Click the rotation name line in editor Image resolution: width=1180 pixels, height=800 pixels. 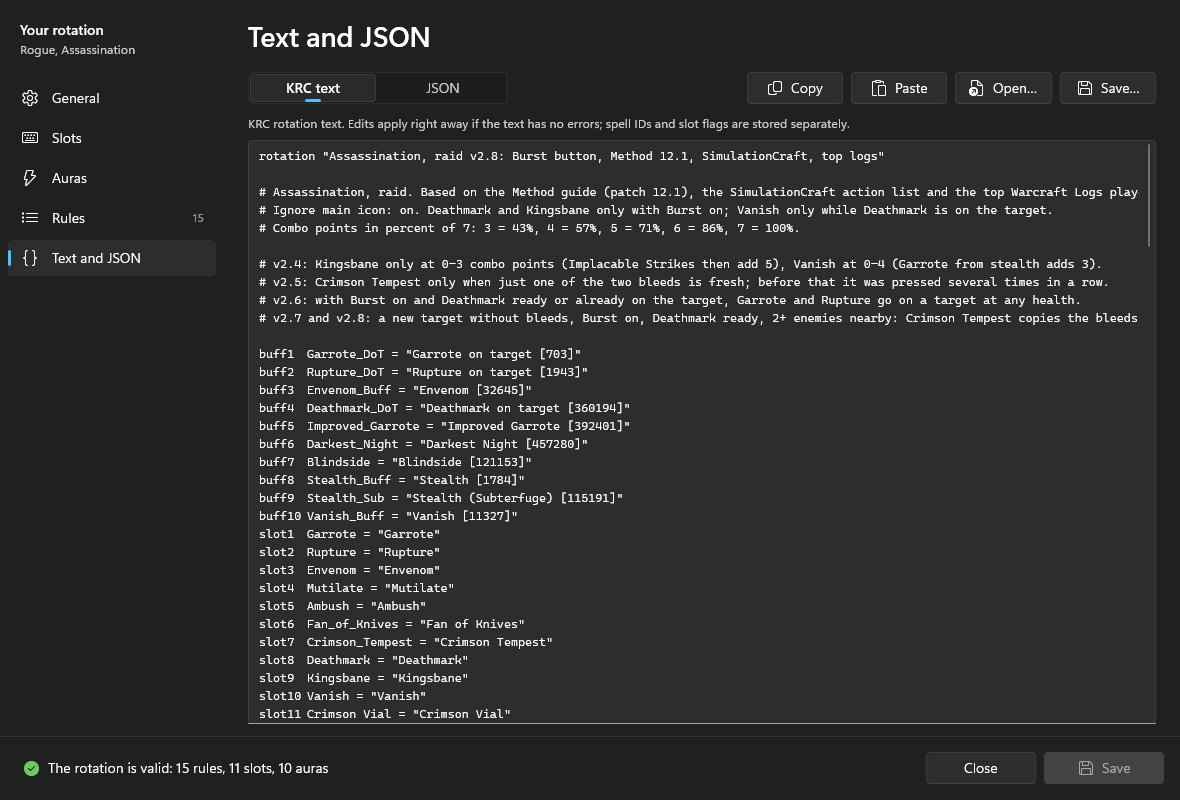coord(571,156)
